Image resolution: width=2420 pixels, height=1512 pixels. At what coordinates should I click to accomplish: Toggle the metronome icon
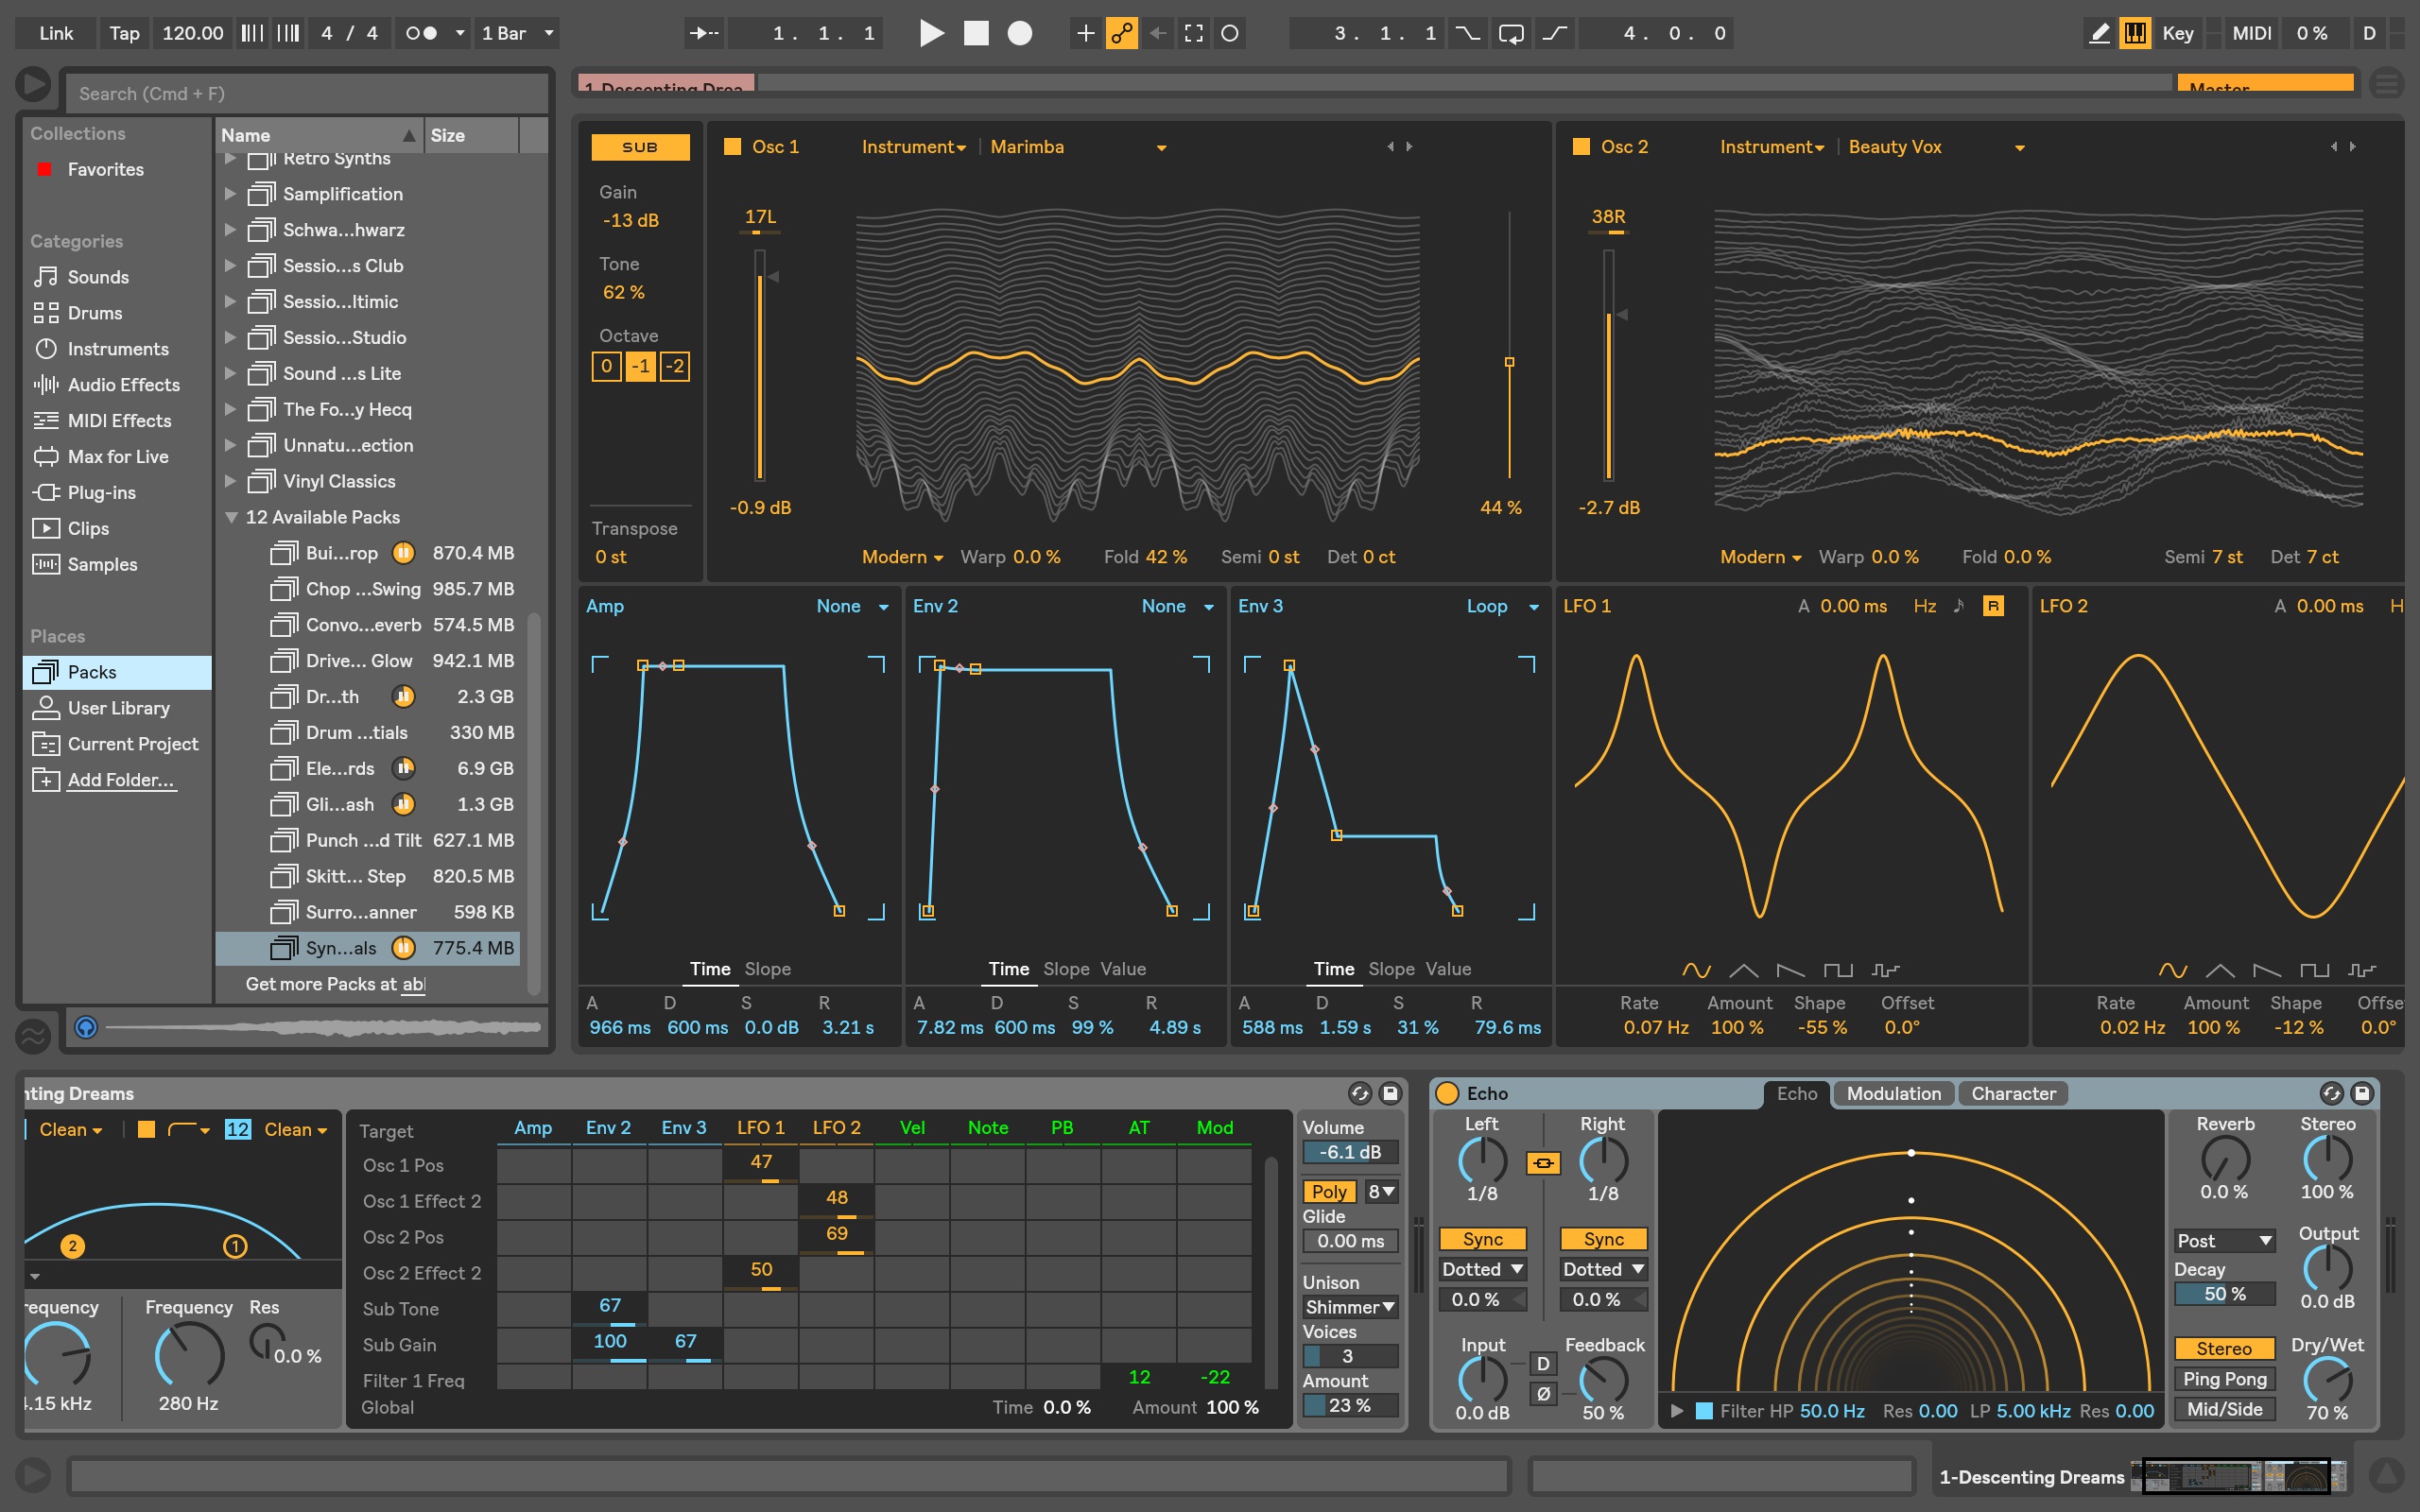pyautogui.click(x=421, y=33)
